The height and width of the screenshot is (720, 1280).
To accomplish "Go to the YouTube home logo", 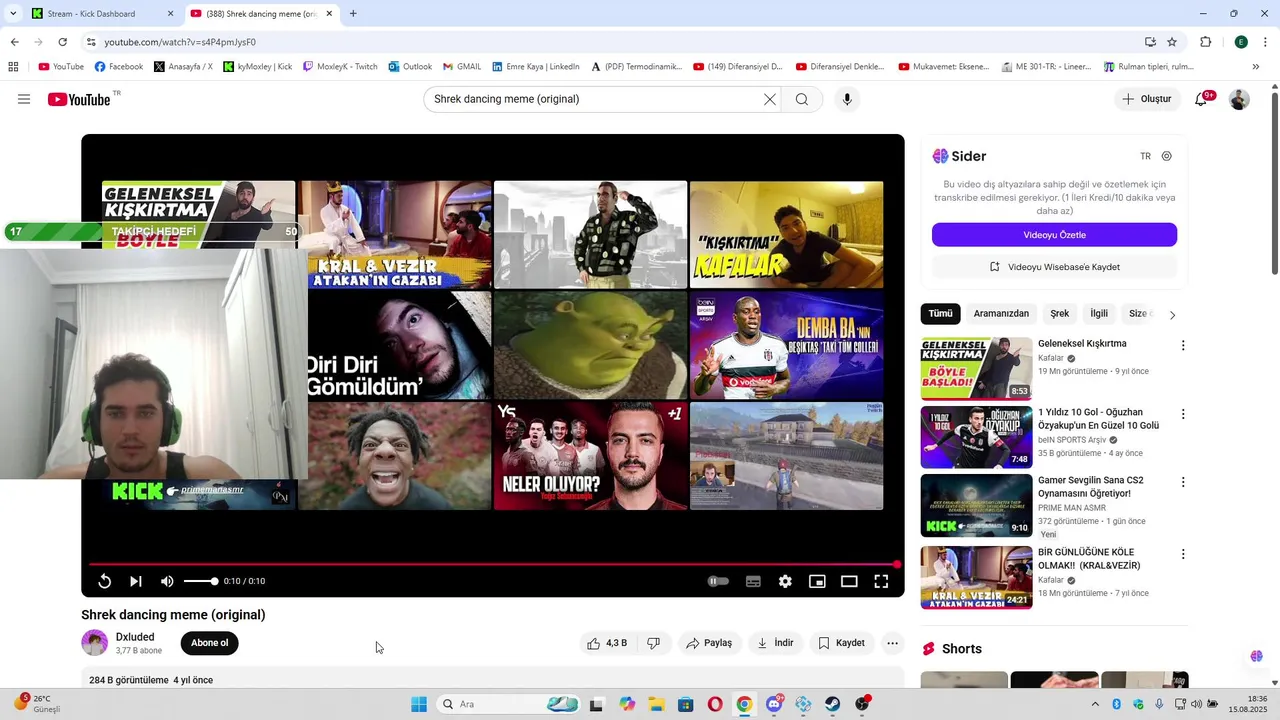I will [79, 99].
